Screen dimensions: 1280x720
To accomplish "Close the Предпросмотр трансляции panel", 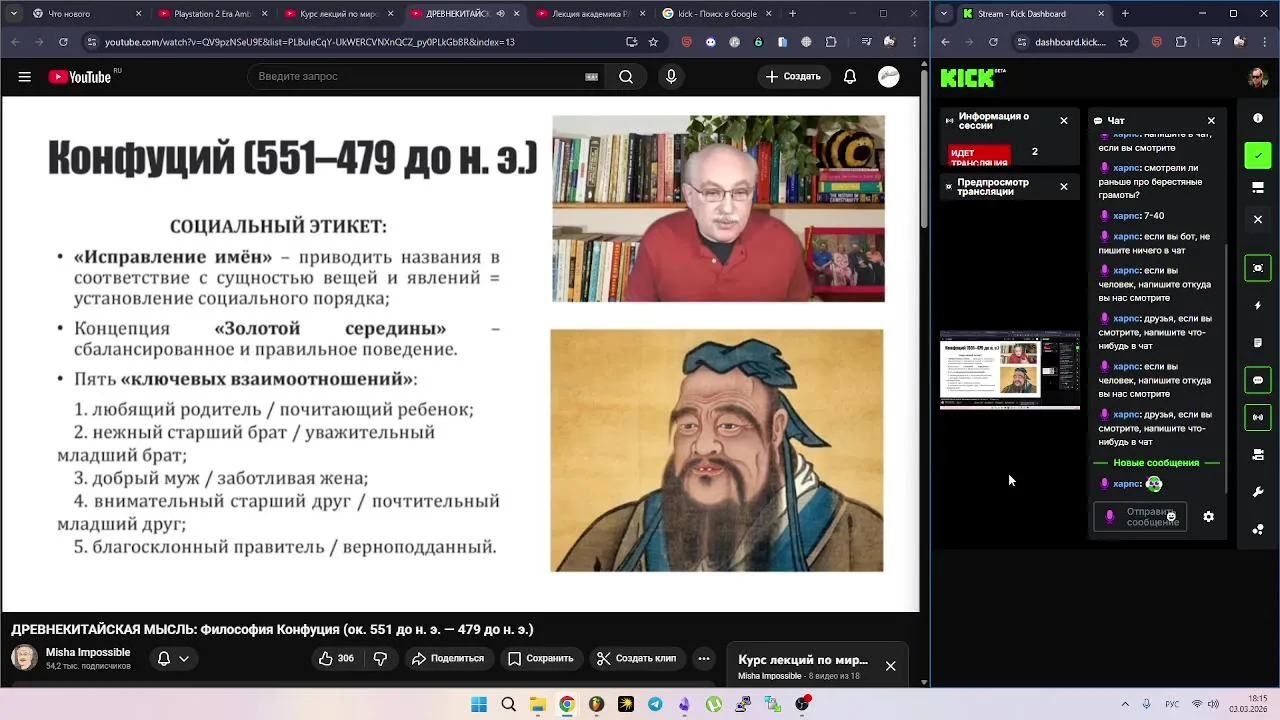I will click(x=1064, y=187).
